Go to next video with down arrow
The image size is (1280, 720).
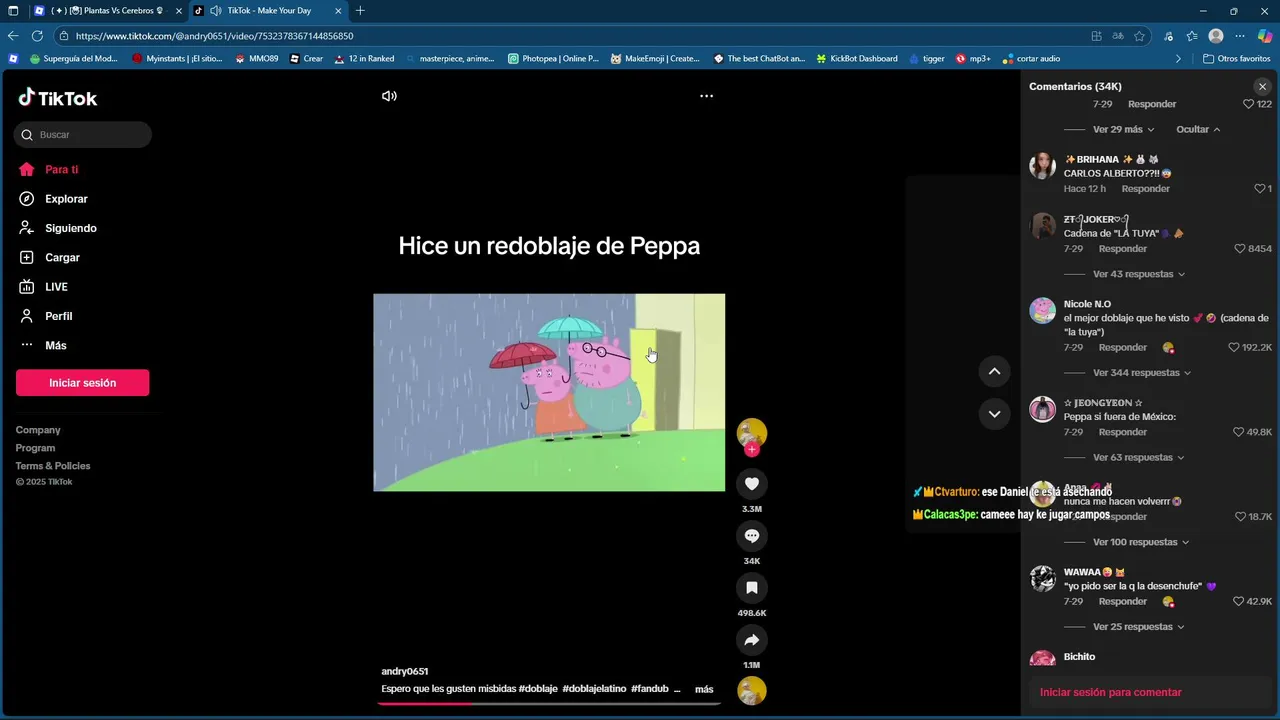[994, 413]
